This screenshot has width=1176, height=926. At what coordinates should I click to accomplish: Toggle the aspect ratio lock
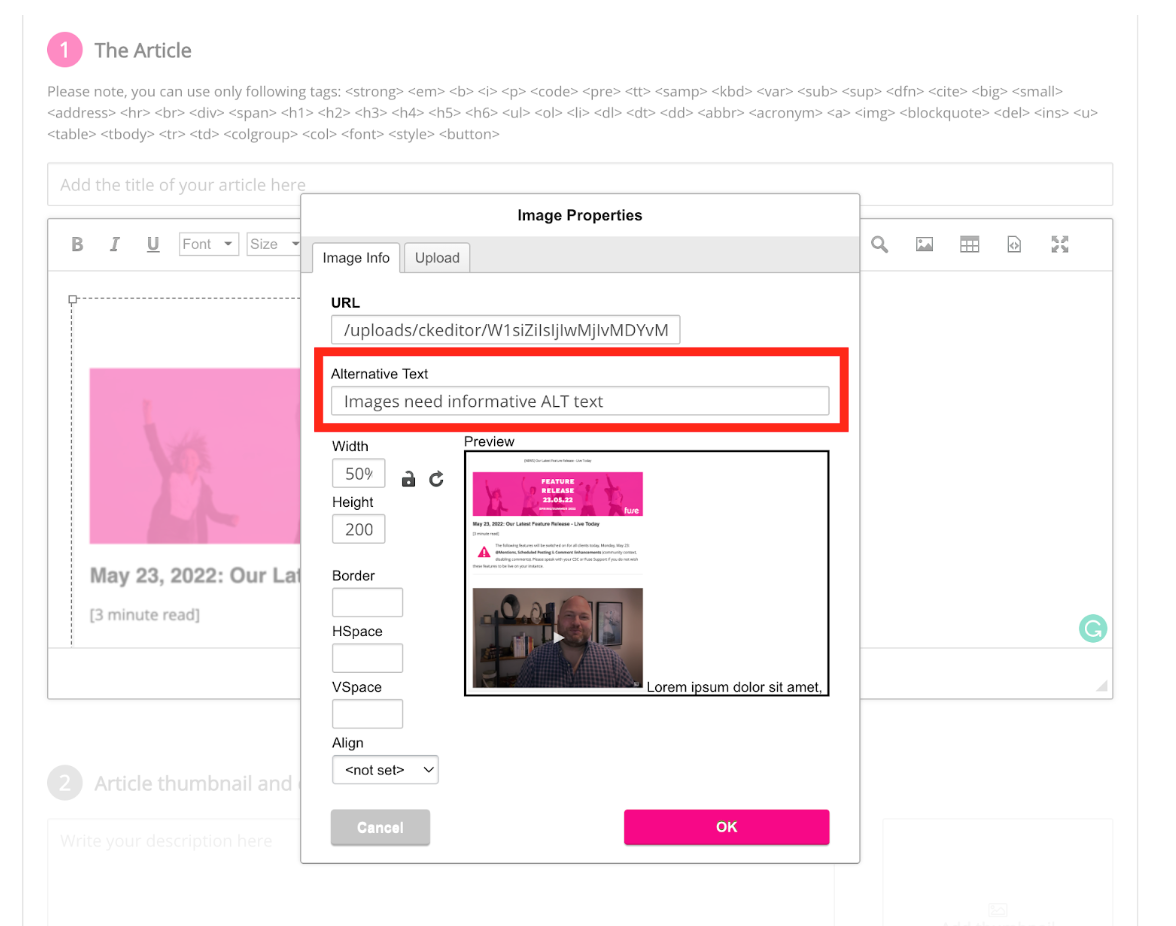pyautogui.click(x=408, y=478)
